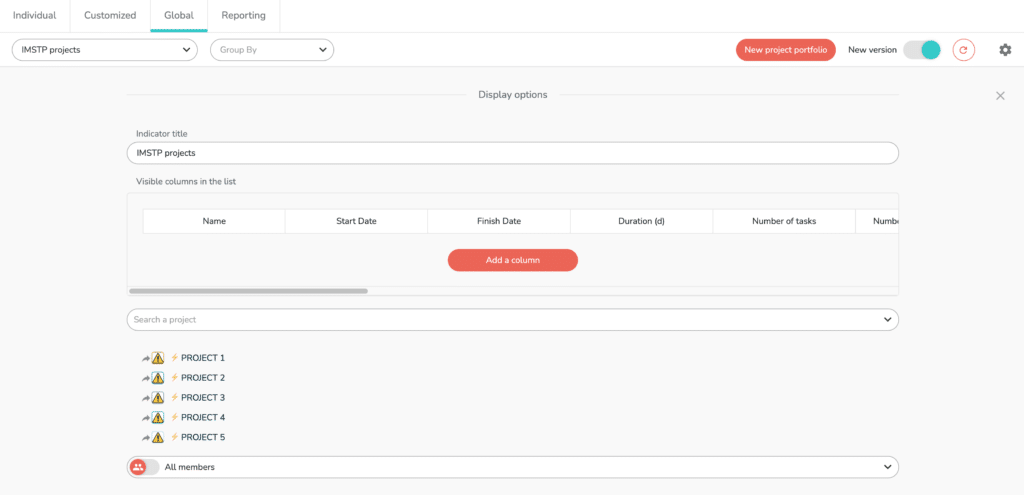Click the Add a column button
The width and height of the screenshot is (1024, 495).
(513, 260)
